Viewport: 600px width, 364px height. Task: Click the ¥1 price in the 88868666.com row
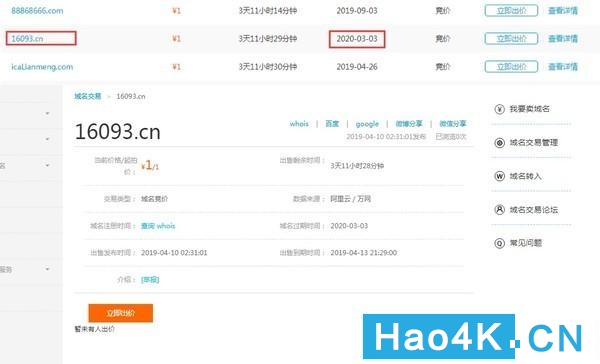[x=176, y=11]
